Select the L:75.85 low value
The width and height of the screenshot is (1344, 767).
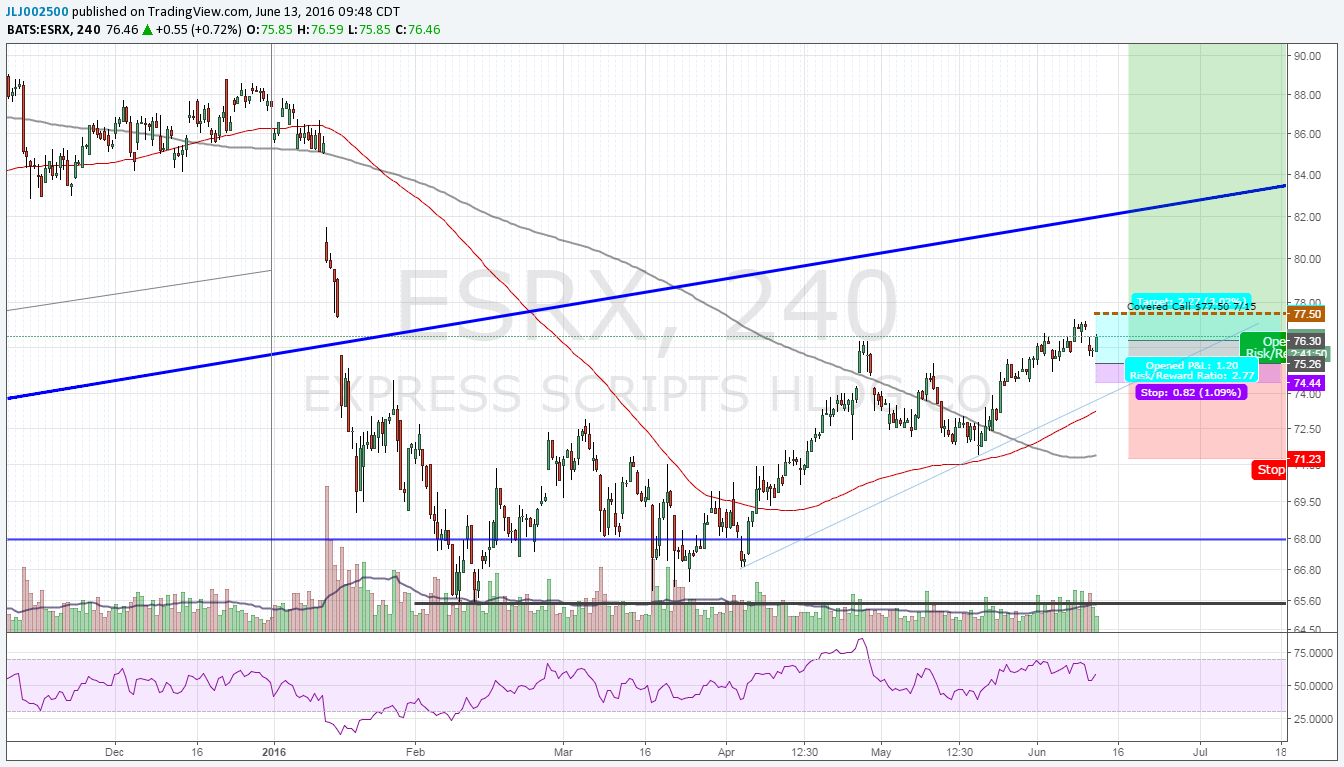tap(368, 30)
